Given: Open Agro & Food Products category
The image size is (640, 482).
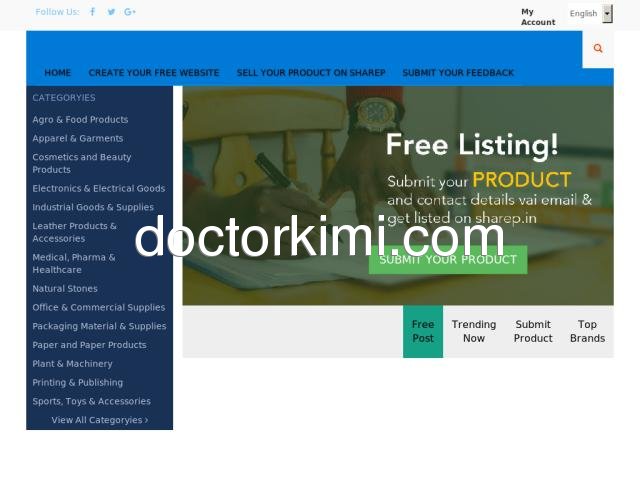Looking at the screenshot, I should 80,120.
